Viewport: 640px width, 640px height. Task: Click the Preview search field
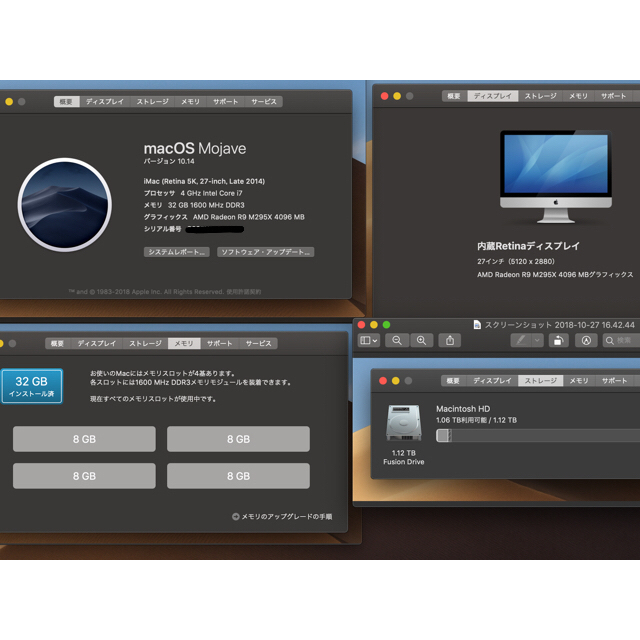(x=621, y=340)
